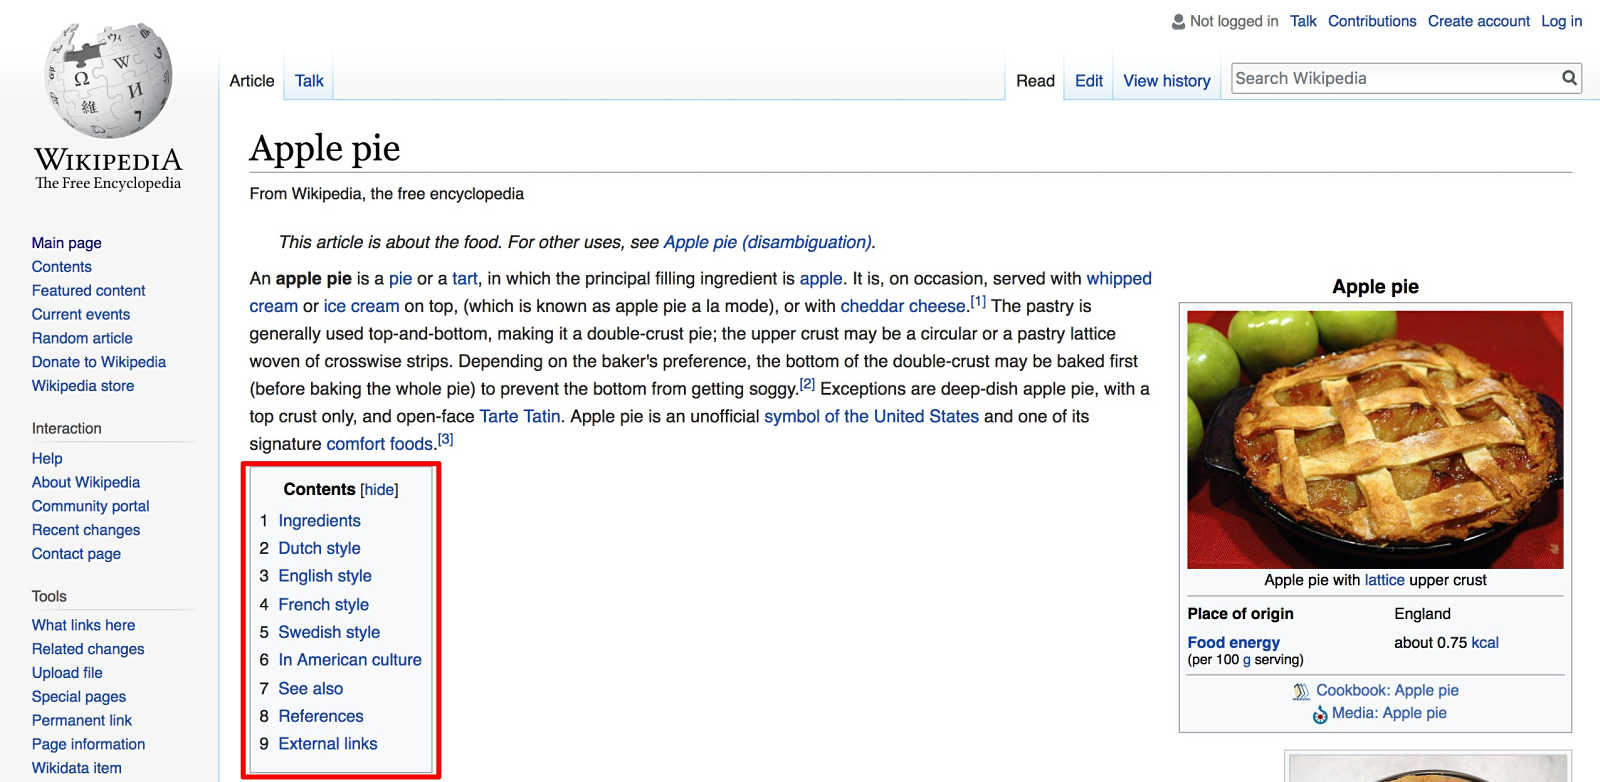Open Recent changes link

click(86, 530)
